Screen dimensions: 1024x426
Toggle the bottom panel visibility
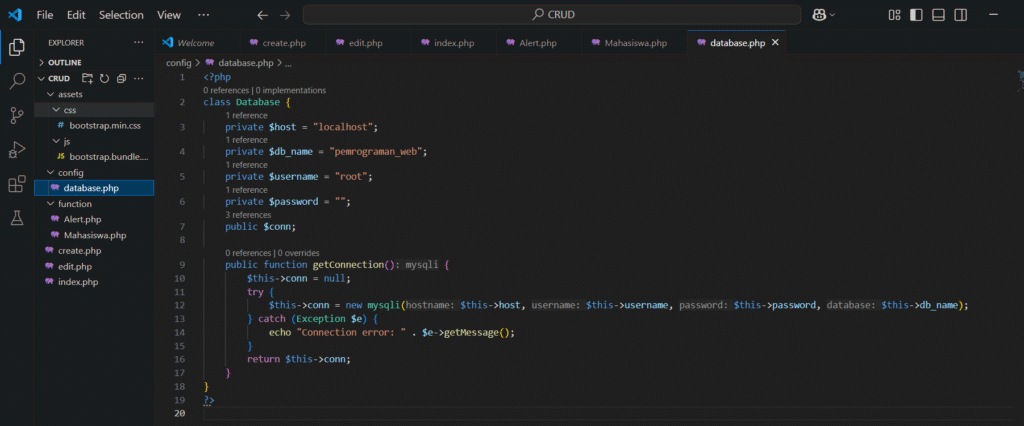tap(938, 15)
